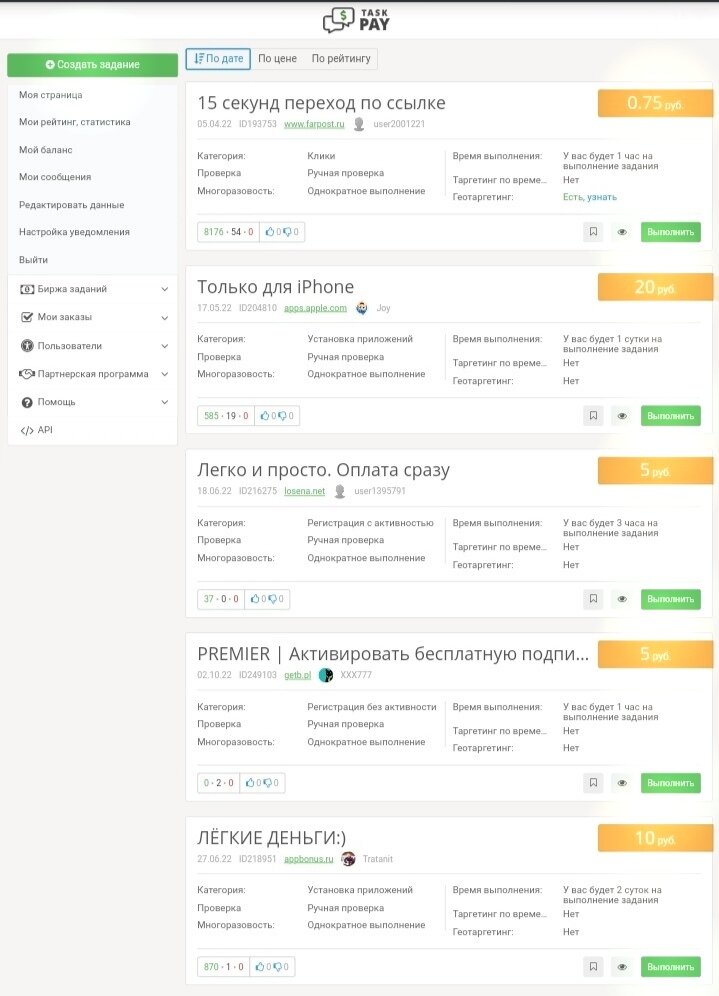Image resolution: width=719 pixels, height=996 pixels.
Task: Open the Биржа заданий money icon
Action: click(x=27, y=289)
